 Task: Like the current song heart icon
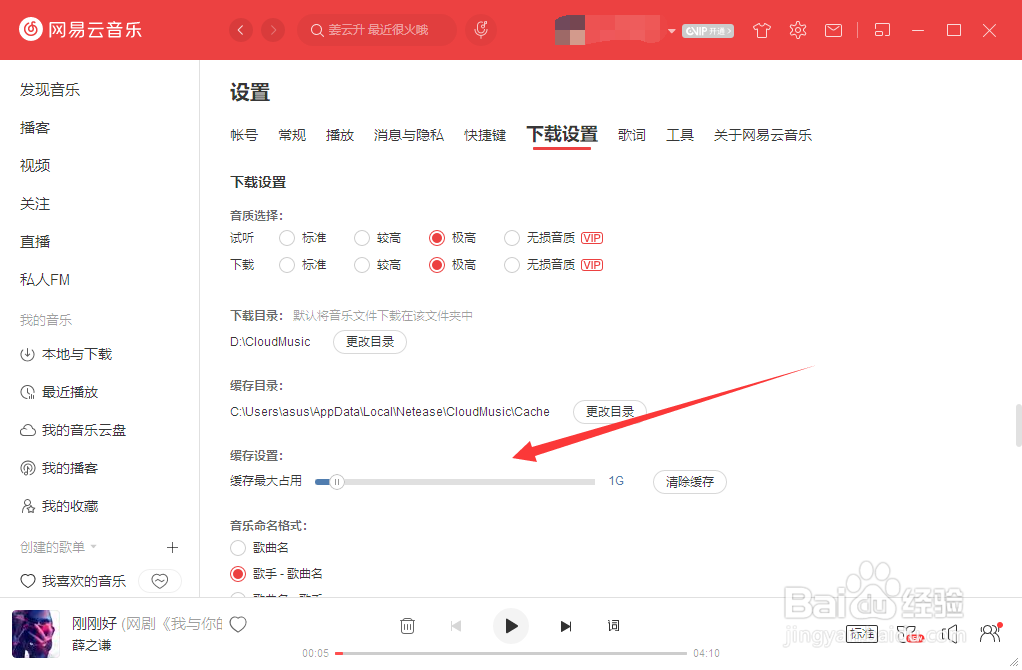click(238, 624)
